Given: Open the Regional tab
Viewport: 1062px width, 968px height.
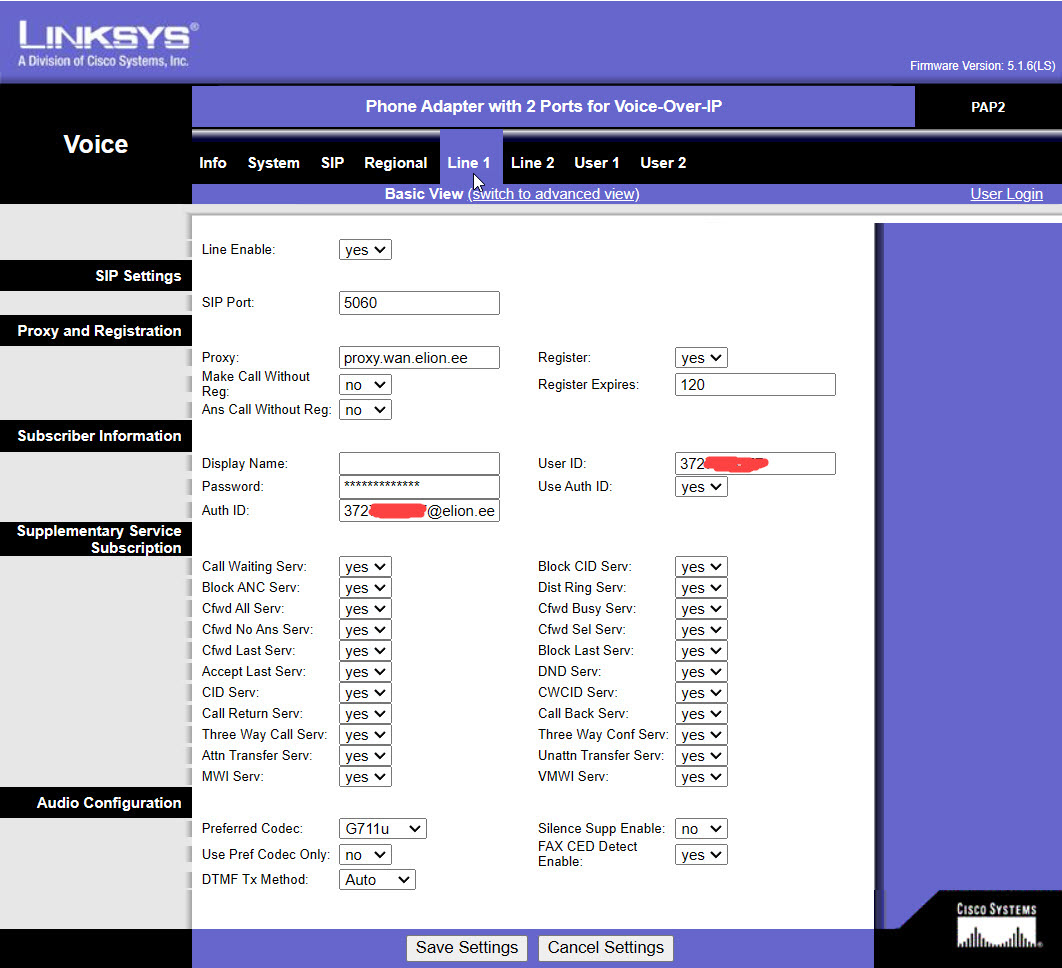Looking at the screenshot, I should click(x=395, y=163).
